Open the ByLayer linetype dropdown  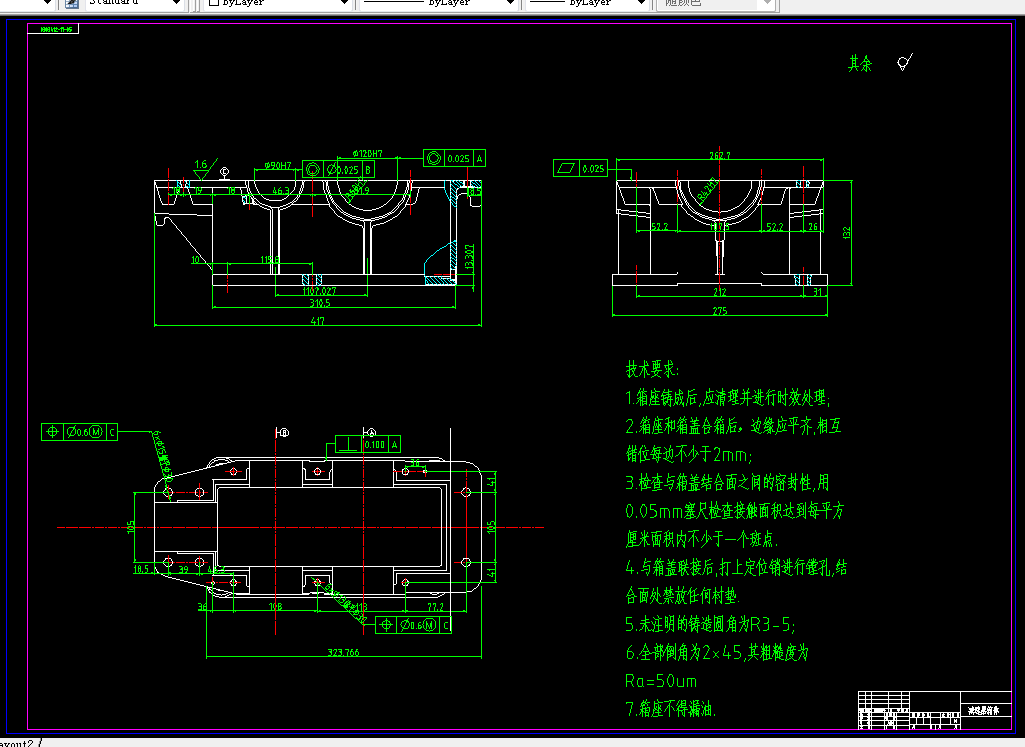511,3
